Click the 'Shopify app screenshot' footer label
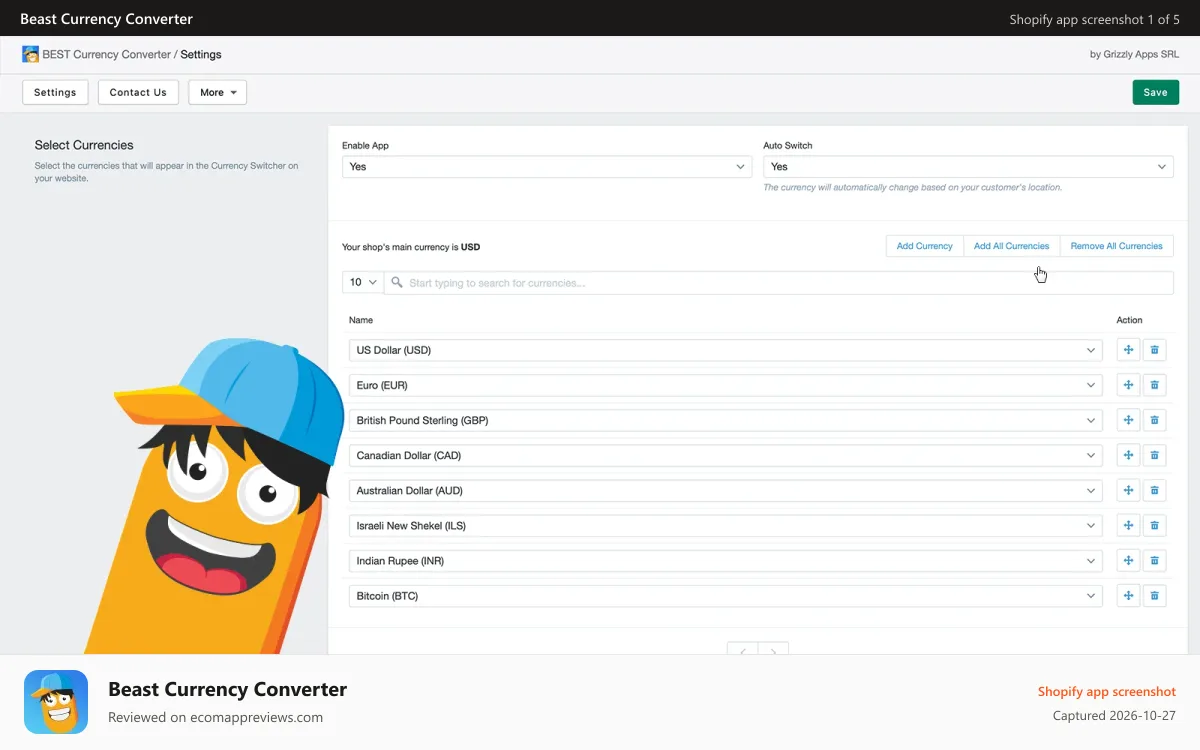Screen dimensions: 1200x750 1107,691
